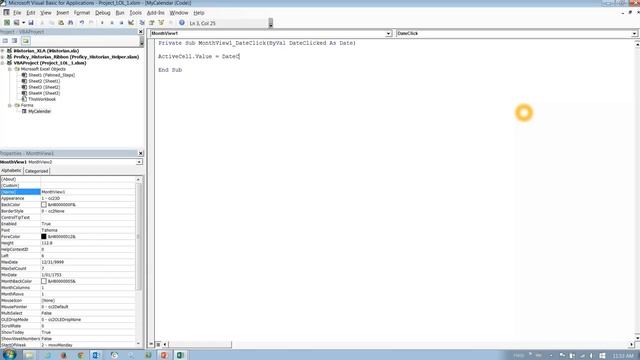Open Object Browser toolbar icon

(x=161, y=23)
